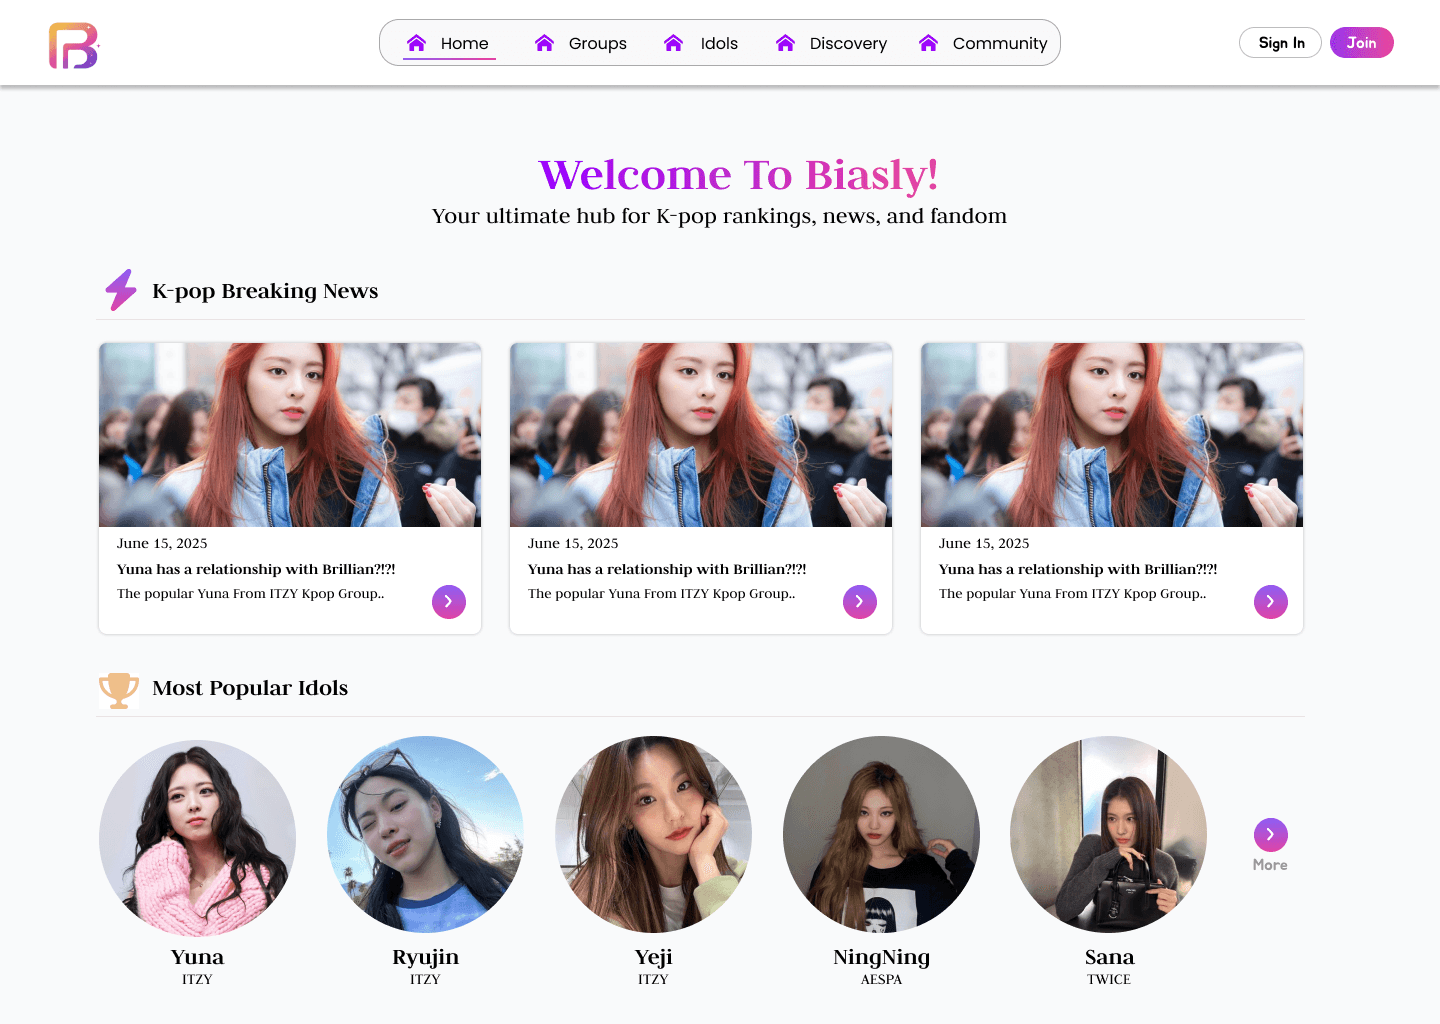Image resolution: width=1440 pixels, height=1024 pixels.
Task: Click the house icon next to Idols
Action: tap(673, 43)
